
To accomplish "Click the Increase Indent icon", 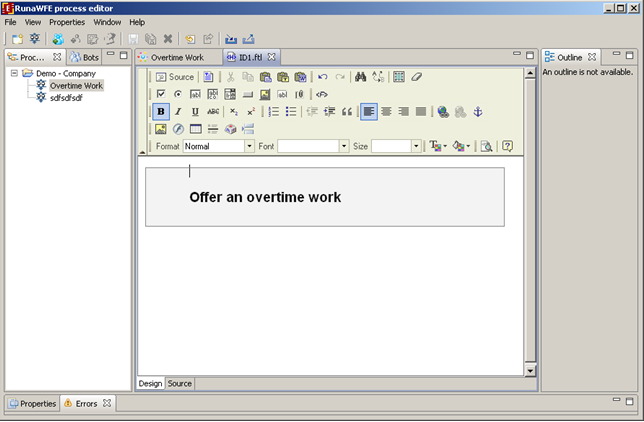I will tap(329, 112).
